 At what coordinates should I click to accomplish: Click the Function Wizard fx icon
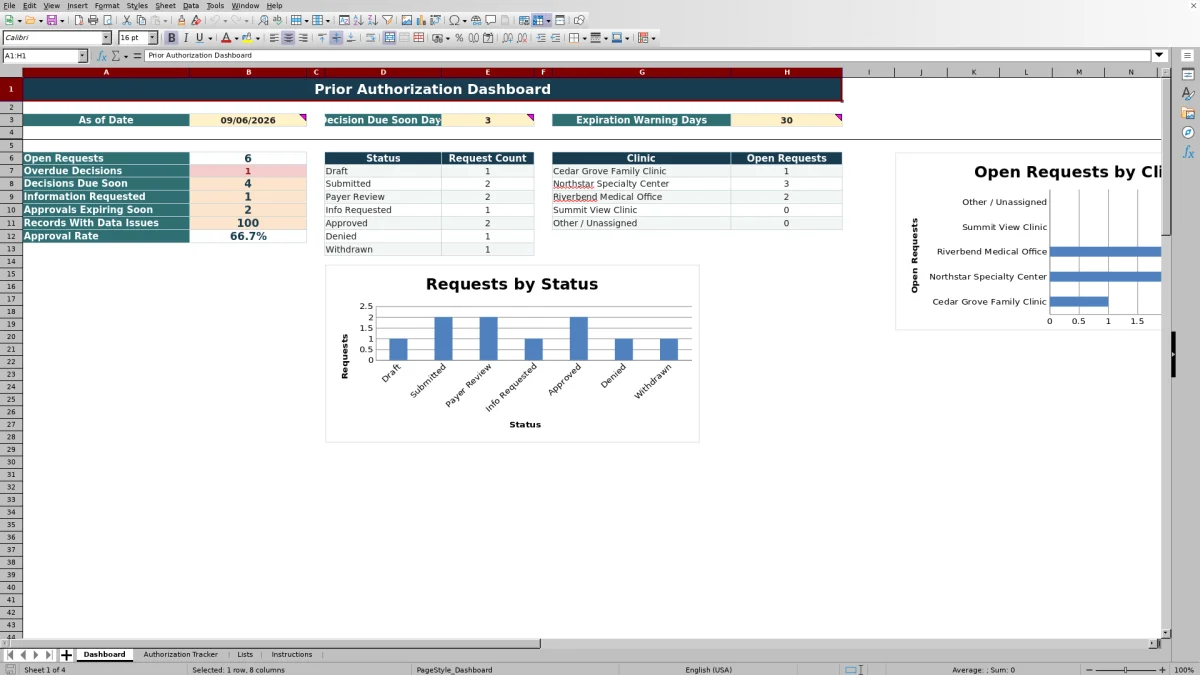(101, 56)
